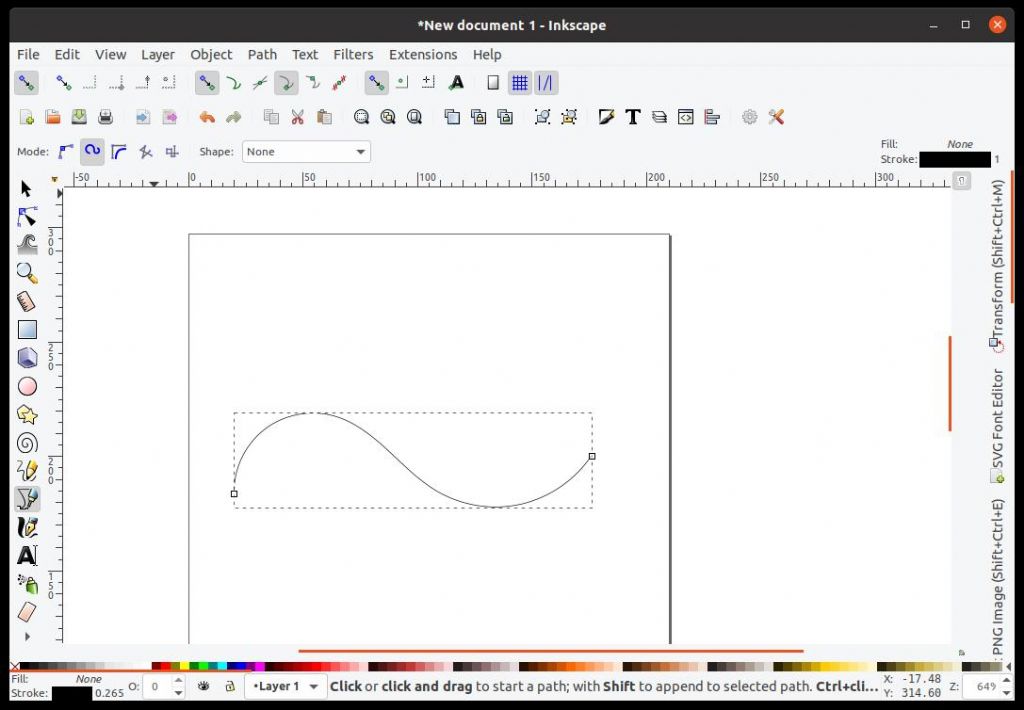1024x710 pixels.
Task: Click the Paste clipboard icon
Action: [x=324, y=117]
